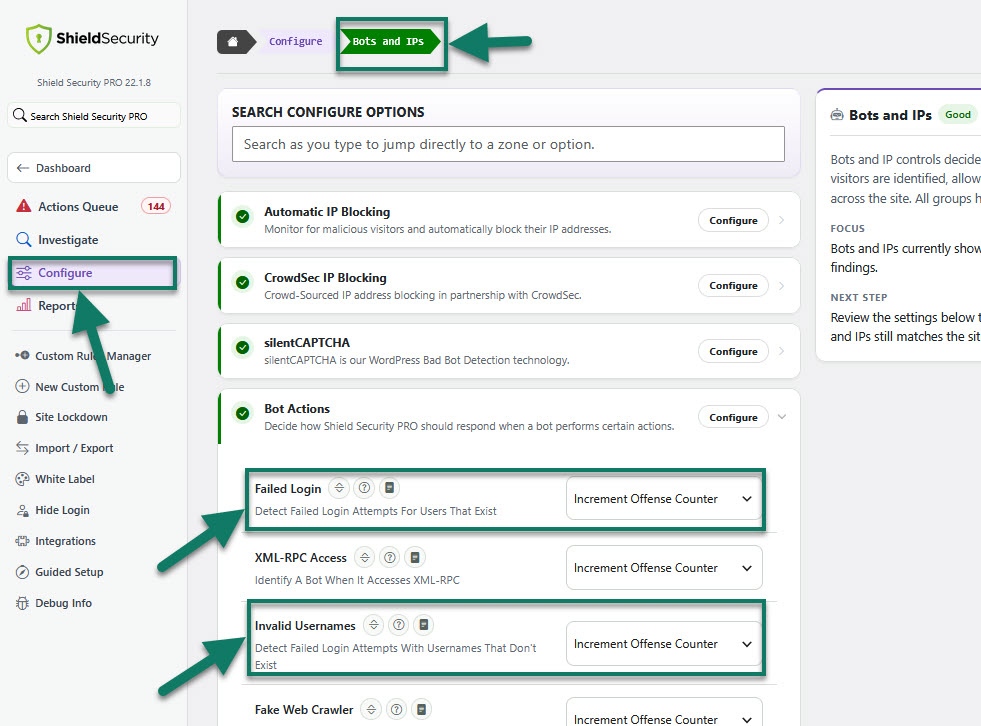Open the Failed Login action dropdown
The image size is (981, 726).
click(664, 499)
